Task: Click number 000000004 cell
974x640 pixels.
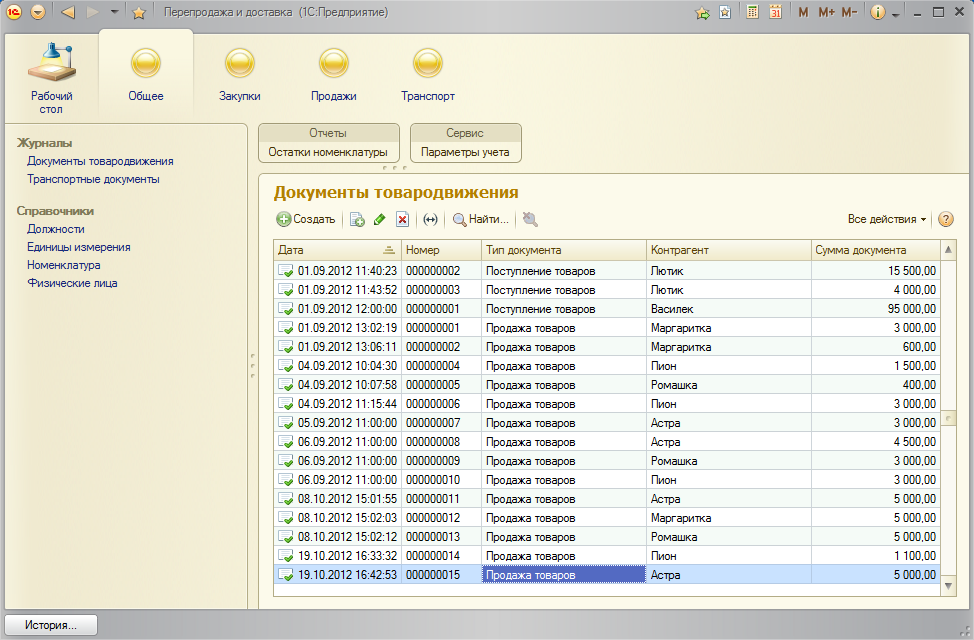Action: (x=442, y=366)
